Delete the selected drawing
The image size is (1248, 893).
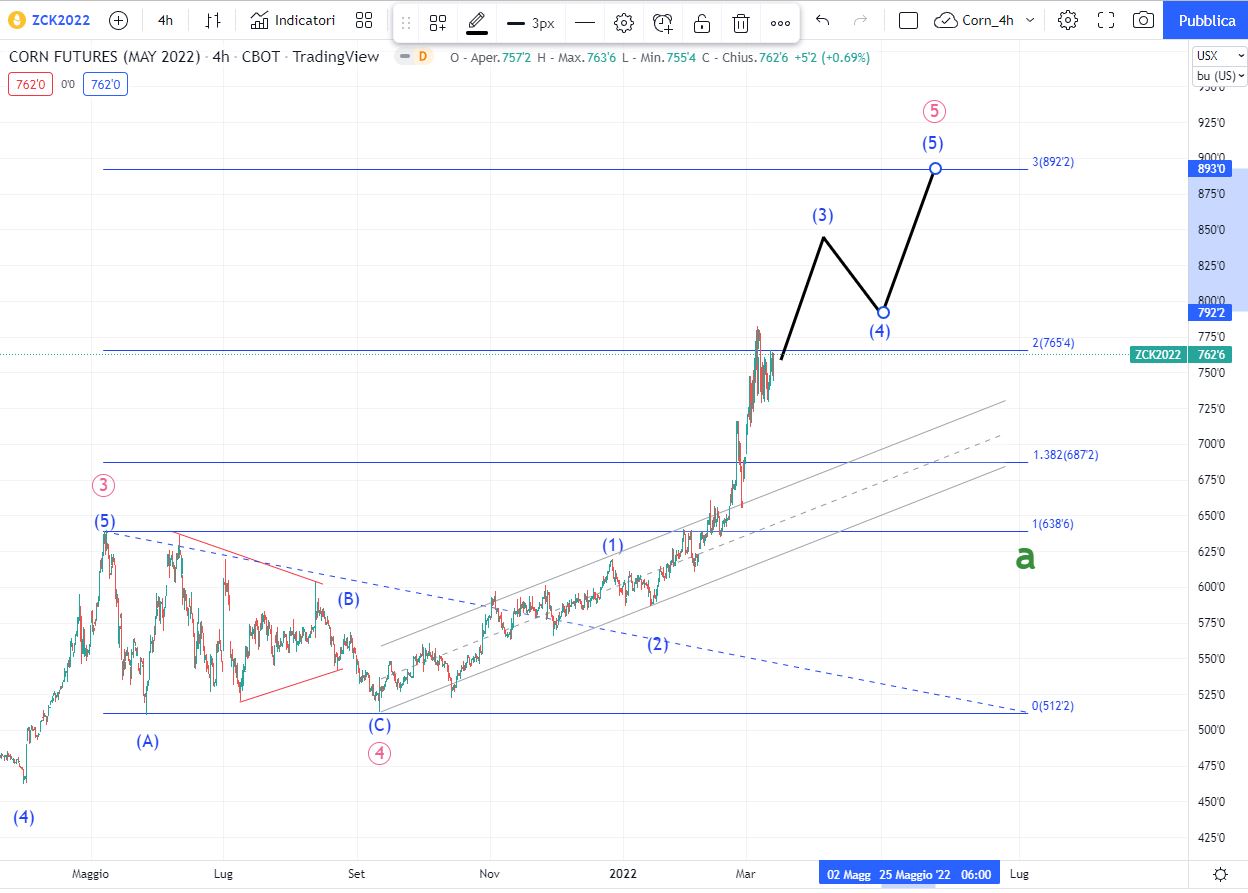[x=741, y=22]
